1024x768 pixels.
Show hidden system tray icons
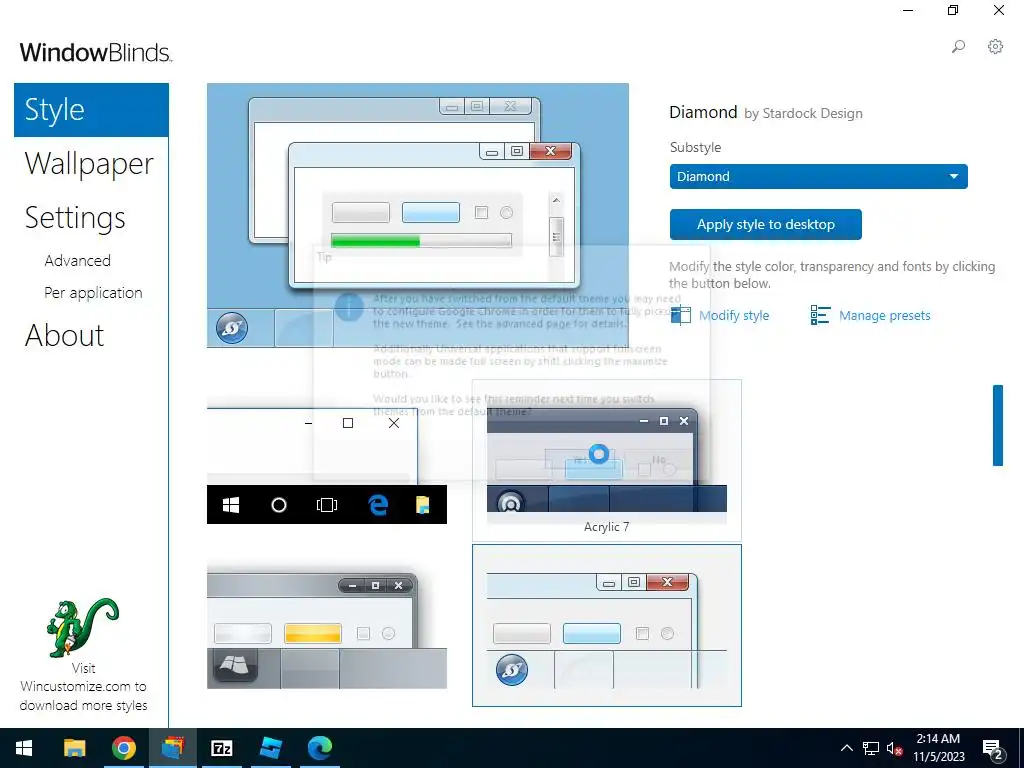[x=846, y=748]
